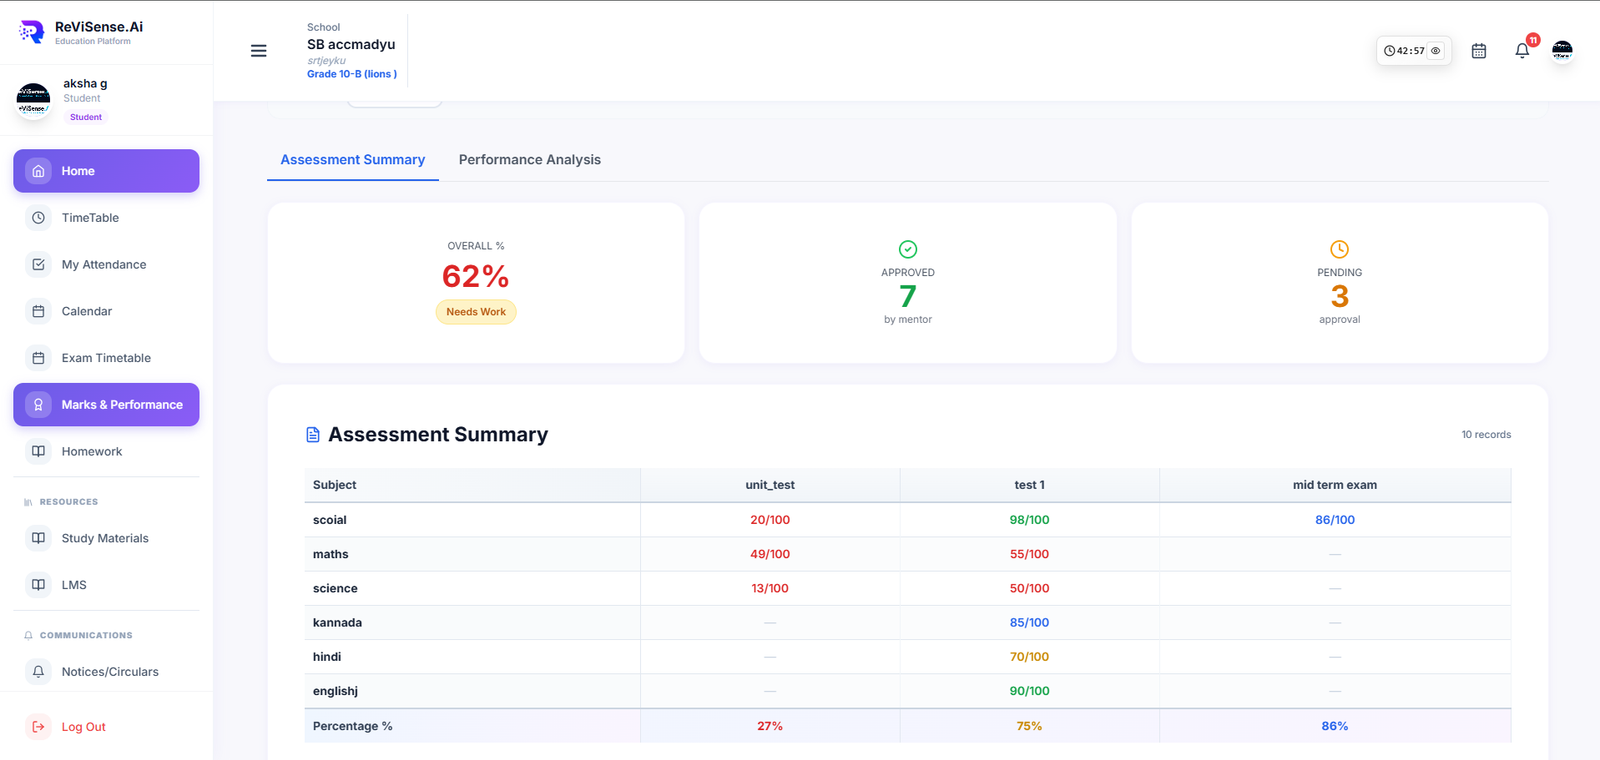Click the approved checkmark circle icon
Screen dimensions: 1600x760
tap(908, 249)
